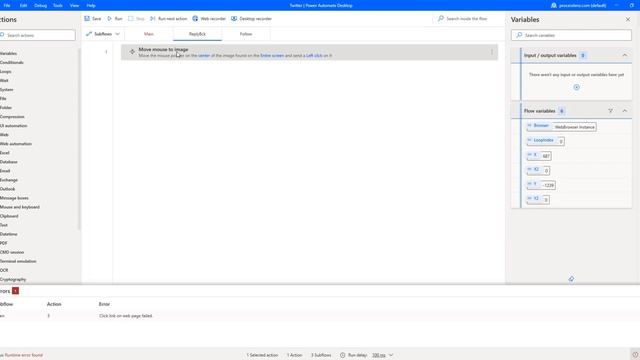The image size is (640, 360).
Task: Switch to the Follow subflow tab
Action: tap(246, 34)
